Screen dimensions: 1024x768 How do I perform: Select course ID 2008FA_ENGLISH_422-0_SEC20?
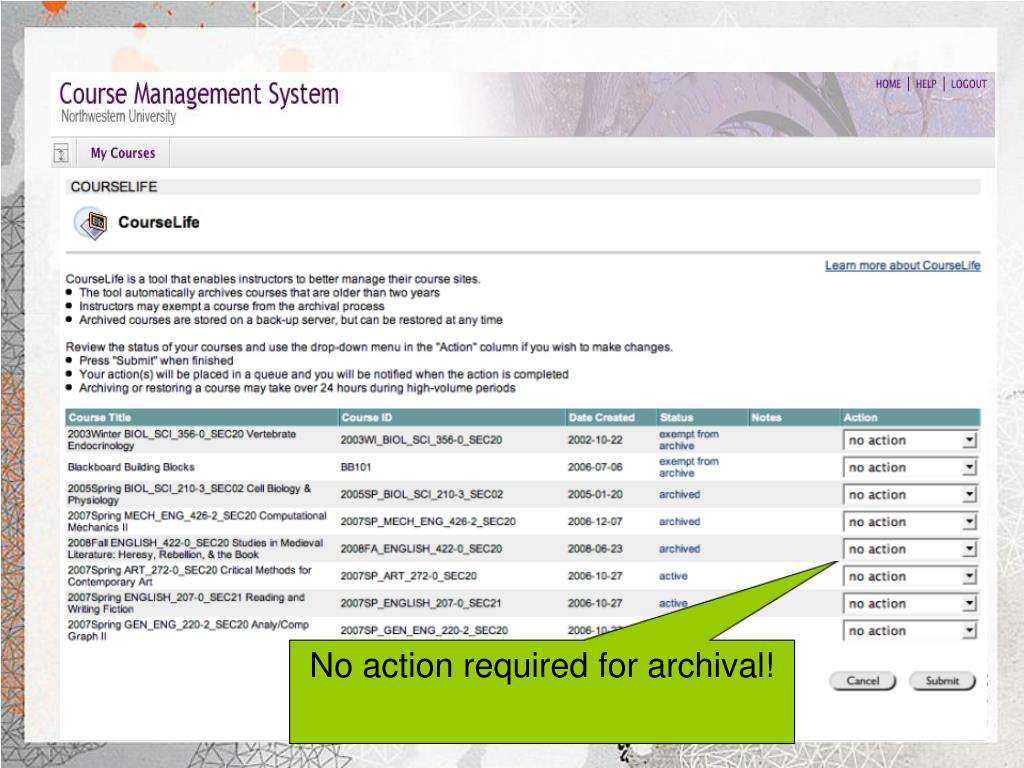421,549
